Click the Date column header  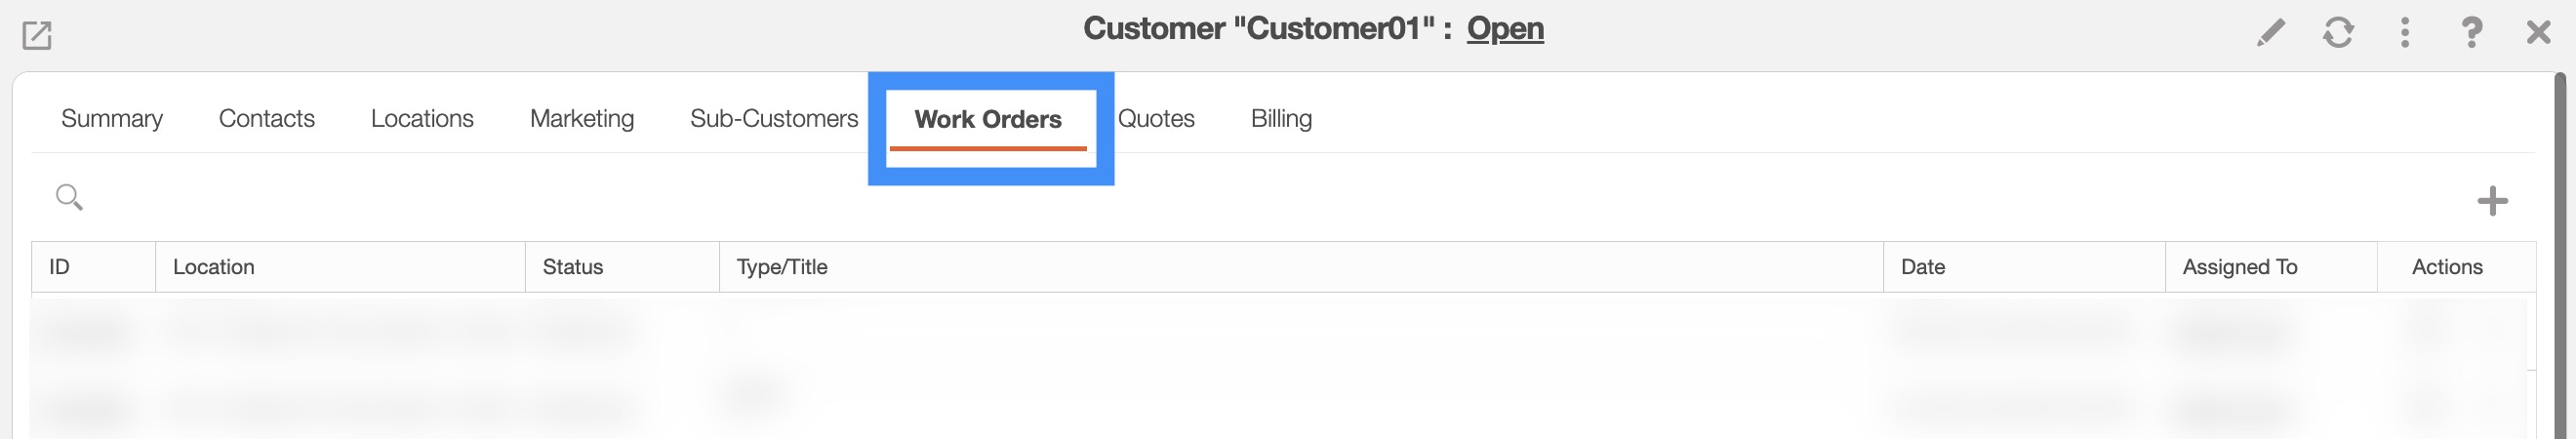1922,267
